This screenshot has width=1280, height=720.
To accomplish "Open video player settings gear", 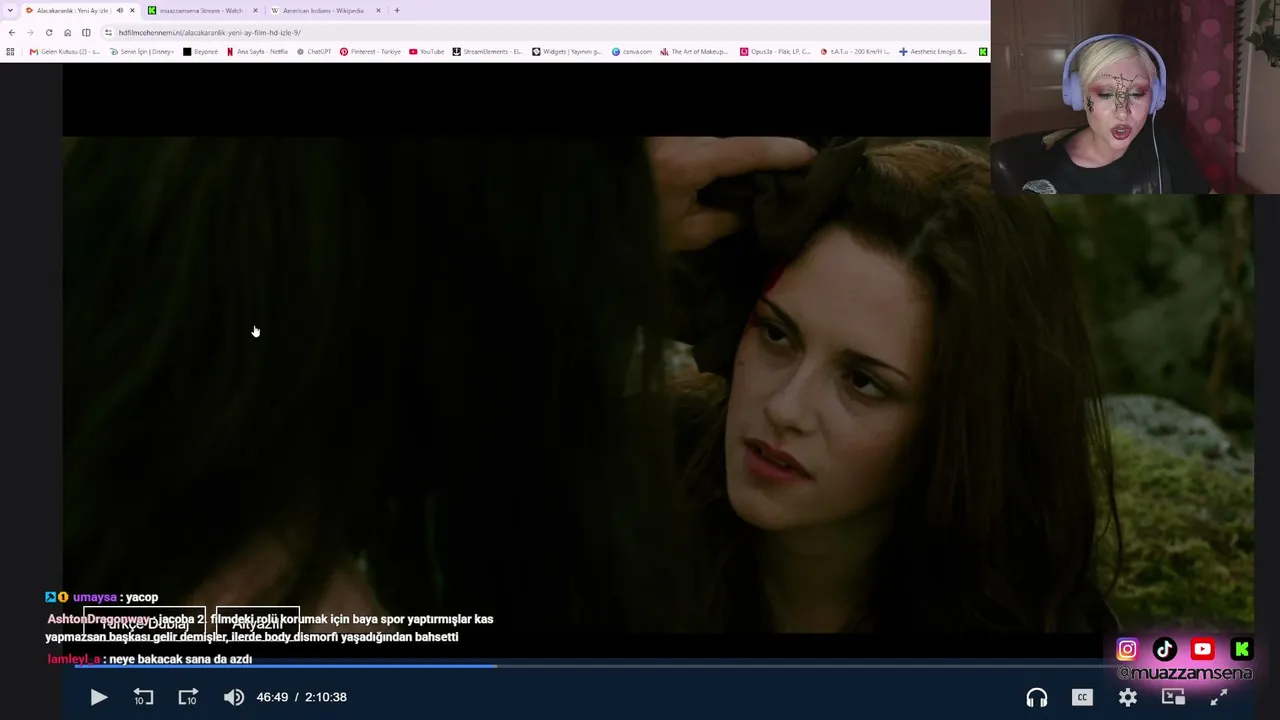I will pyautogui.click(x=1128, y=697).
